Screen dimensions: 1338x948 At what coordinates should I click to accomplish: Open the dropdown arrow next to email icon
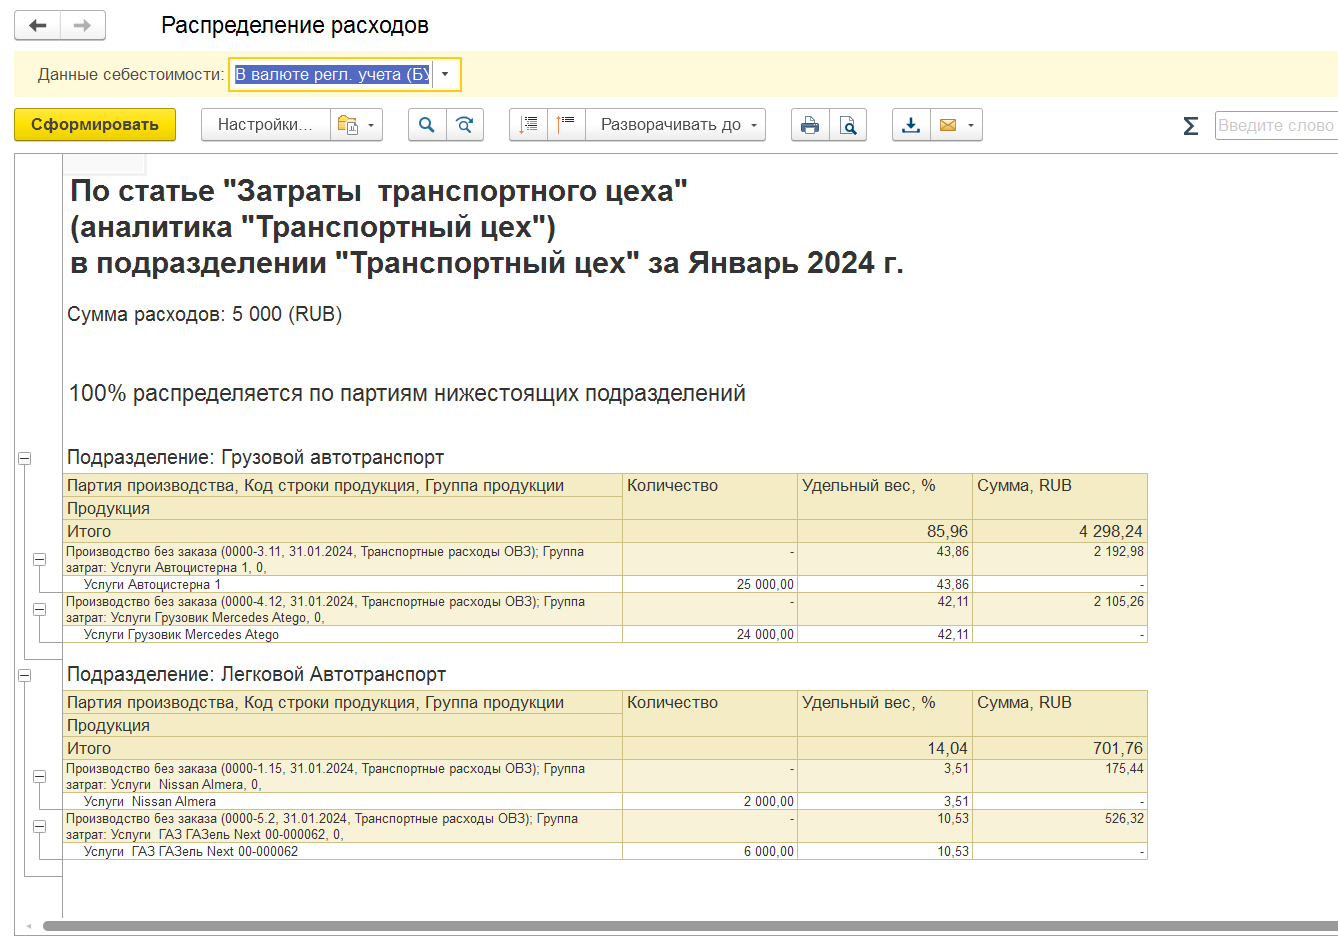[x=971, y=125]
